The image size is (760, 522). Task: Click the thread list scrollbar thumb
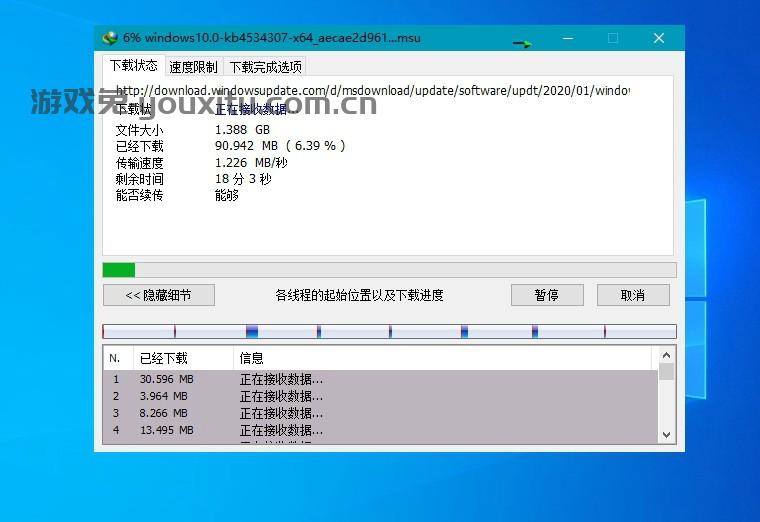point(666,371)
